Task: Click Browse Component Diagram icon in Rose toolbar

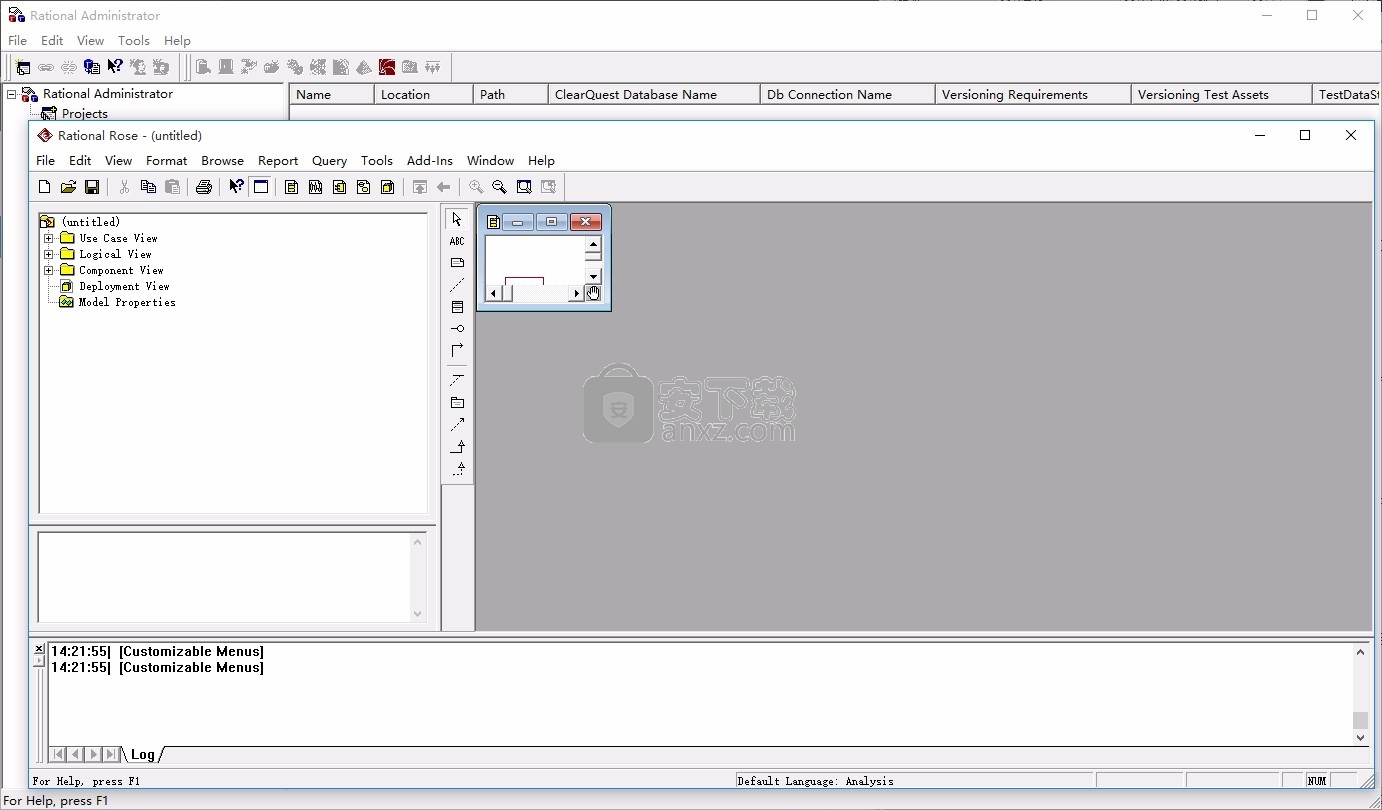Action: 340,187
